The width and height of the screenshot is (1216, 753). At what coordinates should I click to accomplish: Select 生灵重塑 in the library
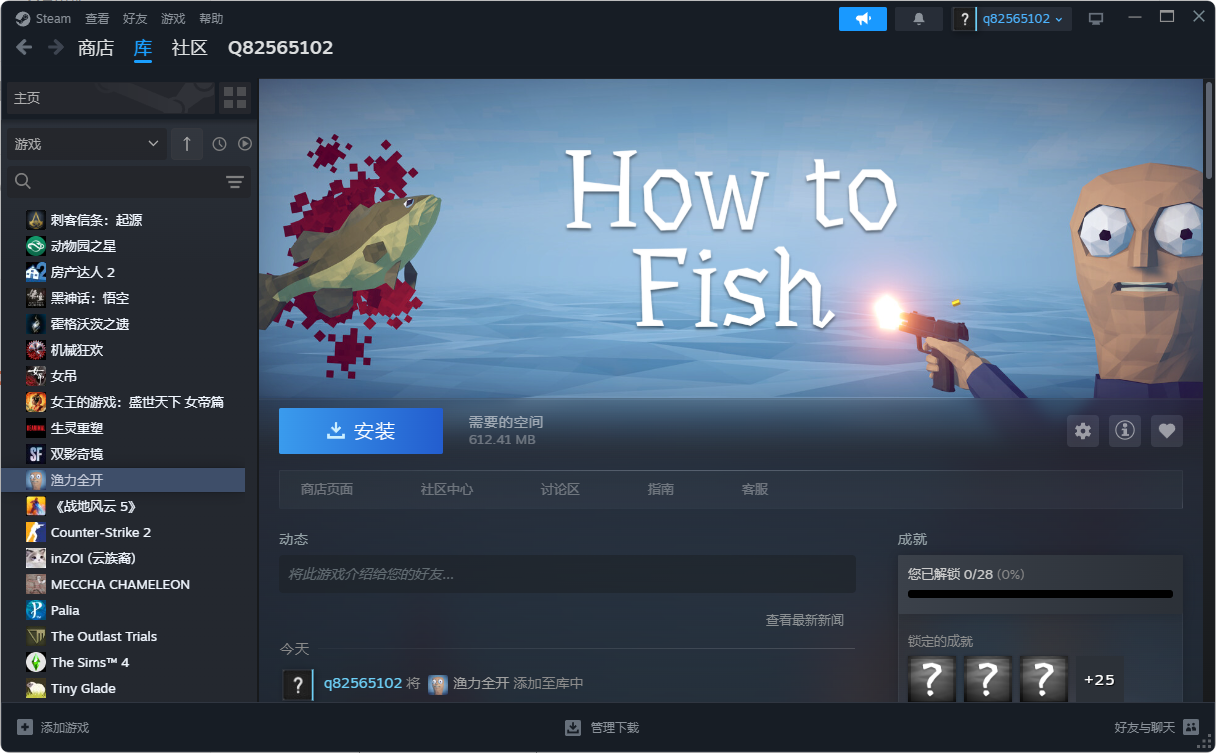click(123, 428)
